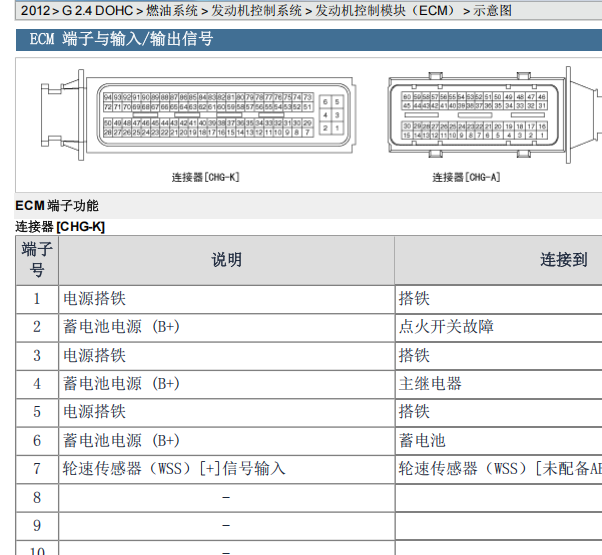Select terminal number 7 cell
Image resolution: width=602 pixels, height=555 pixels.
37,469
